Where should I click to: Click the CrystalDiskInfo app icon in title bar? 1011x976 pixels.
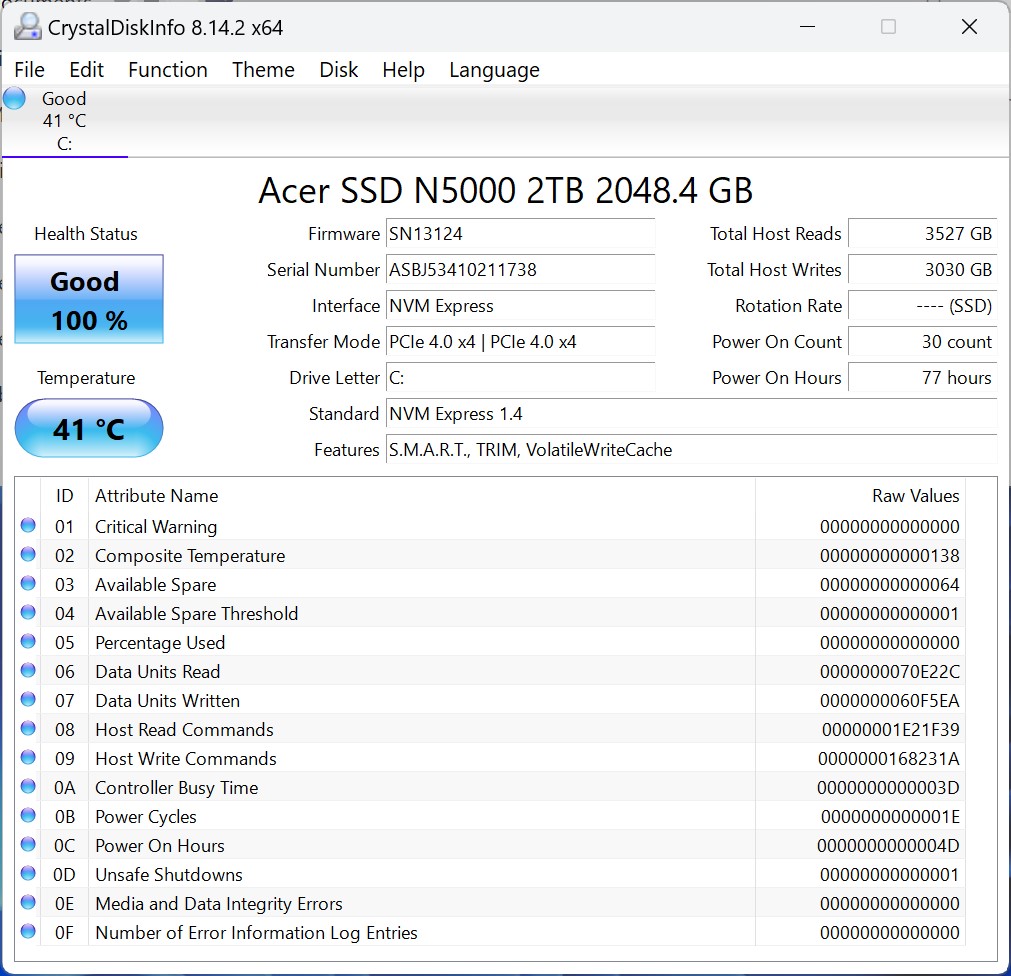coord(29,27)
